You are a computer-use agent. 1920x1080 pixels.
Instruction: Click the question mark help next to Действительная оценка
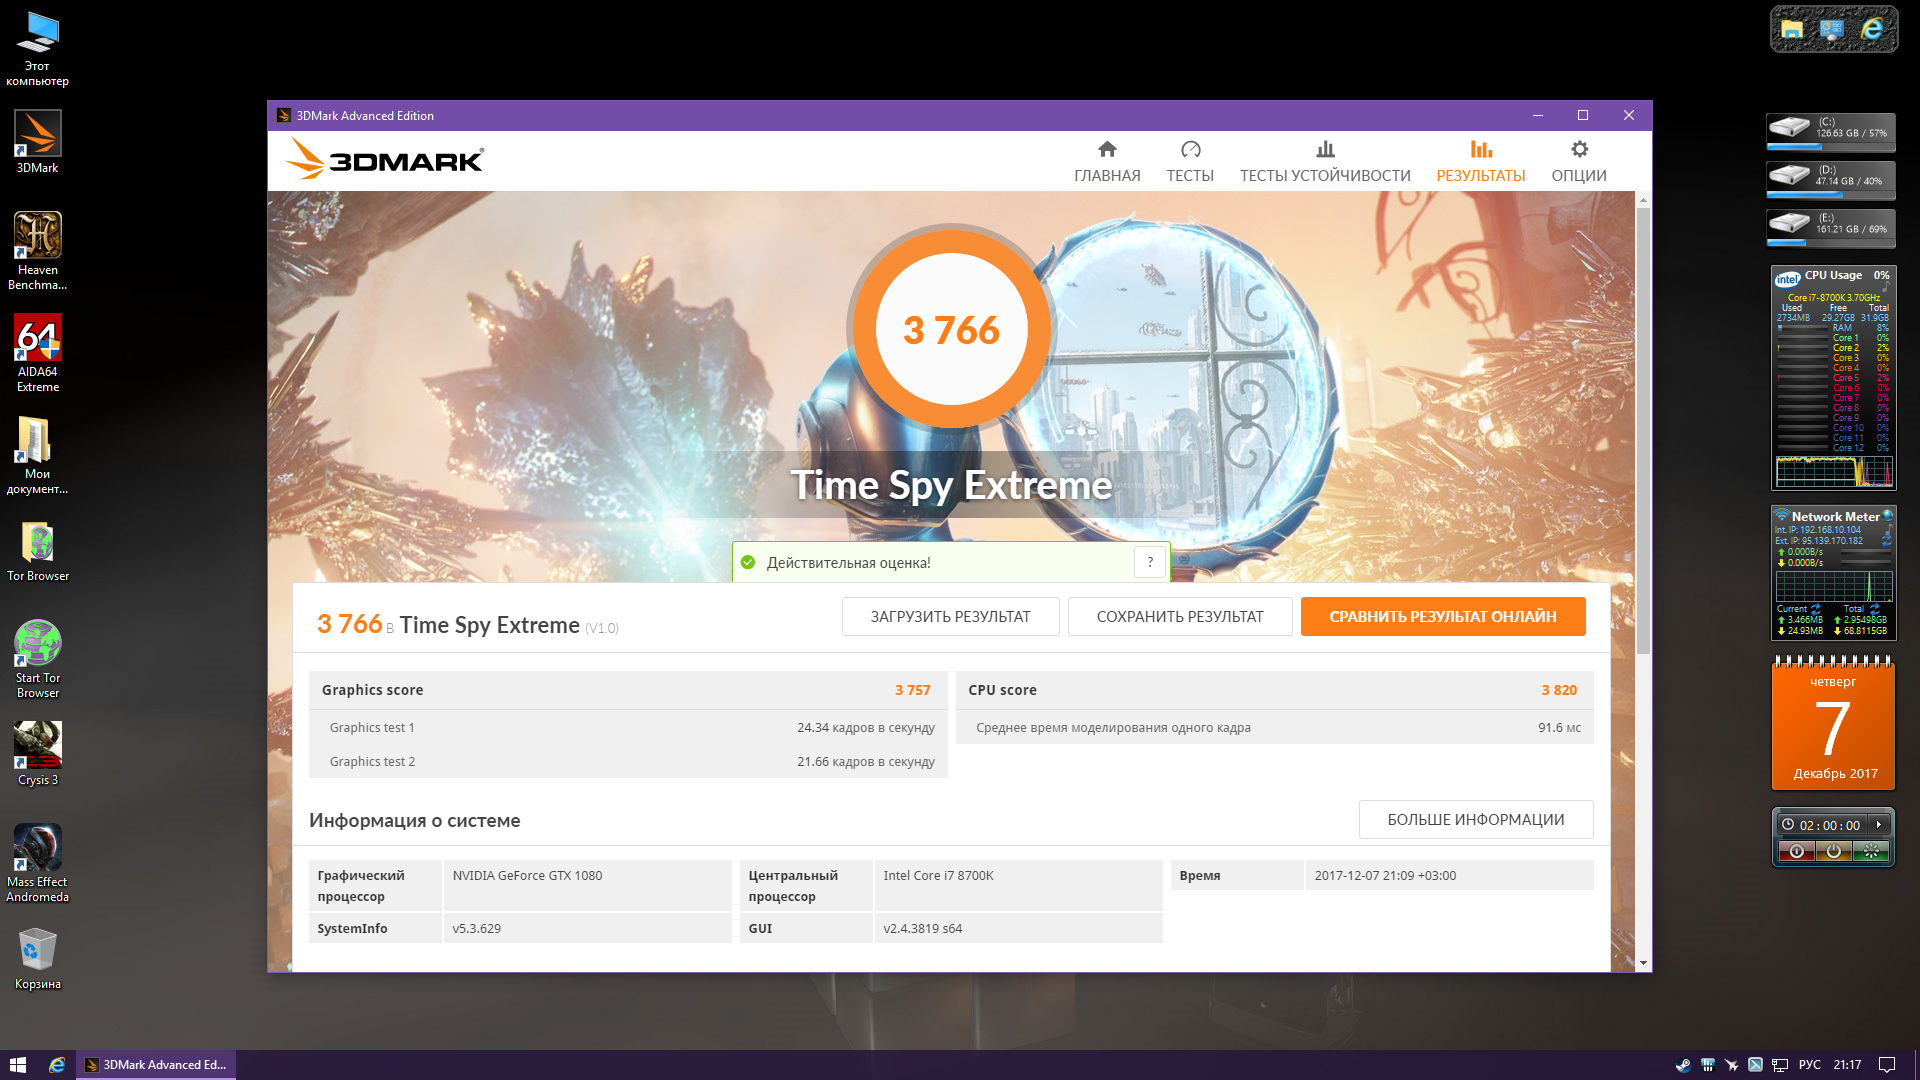coord(1150,562)
